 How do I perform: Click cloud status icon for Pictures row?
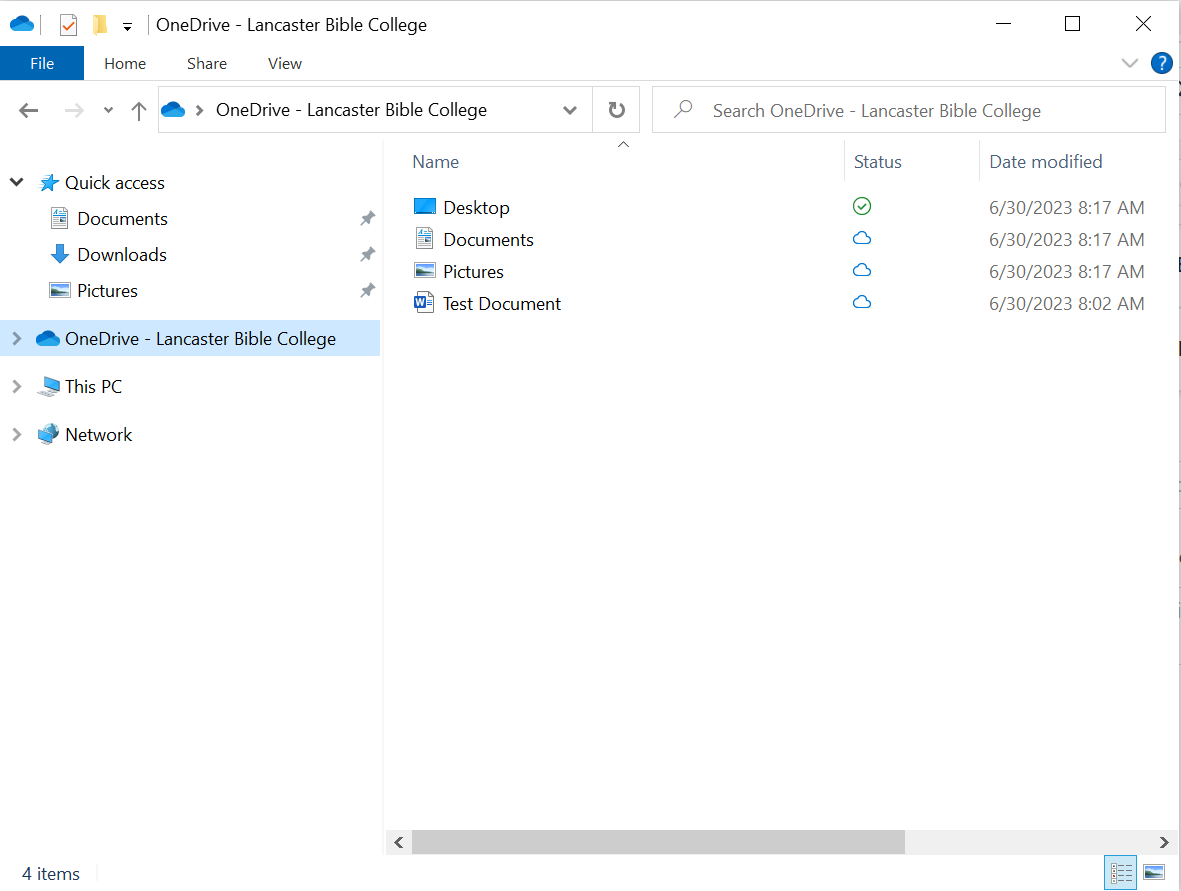coord(862,270)
